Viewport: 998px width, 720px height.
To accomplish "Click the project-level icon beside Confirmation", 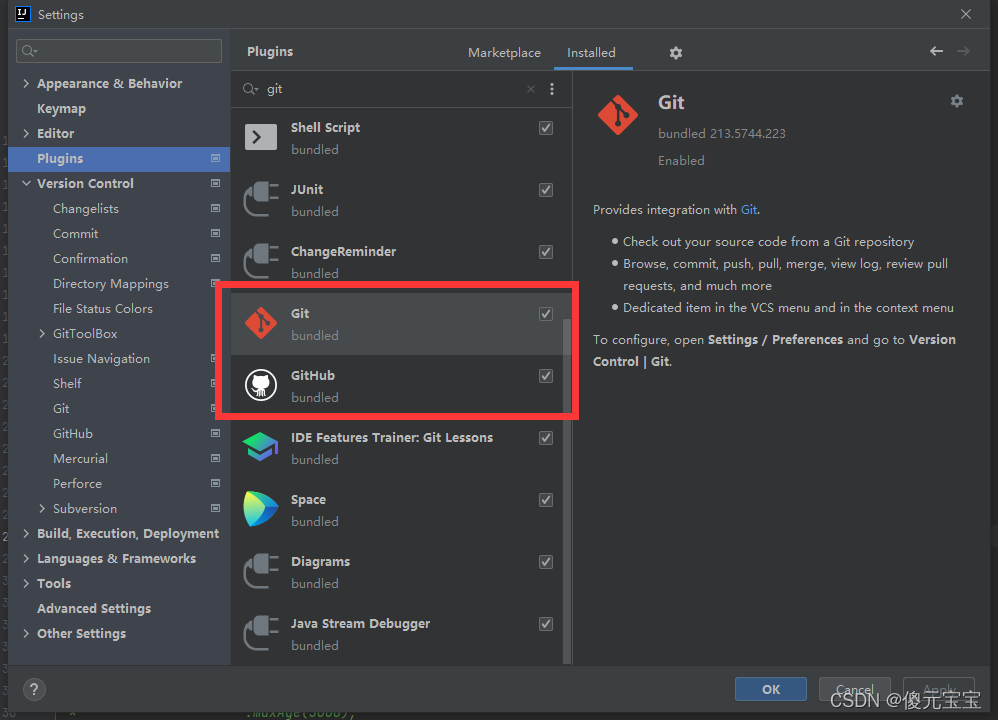I will [216, 258].
